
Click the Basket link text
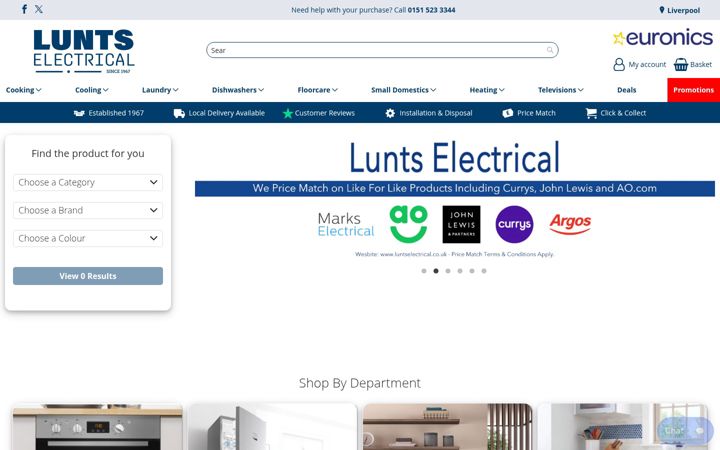click(701, 65)
